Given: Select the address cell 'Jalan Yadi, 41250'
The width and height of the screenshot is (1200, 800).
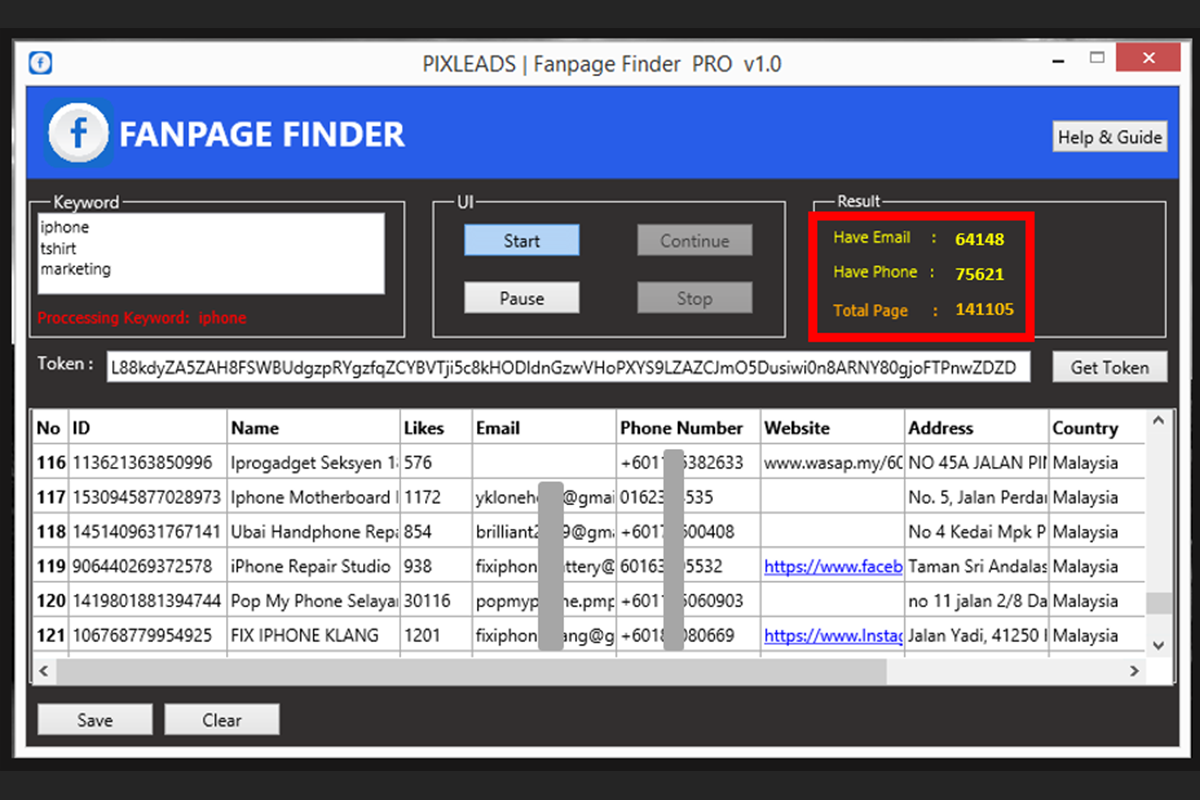Looking at the screenshot, I should tap(977, 635).
